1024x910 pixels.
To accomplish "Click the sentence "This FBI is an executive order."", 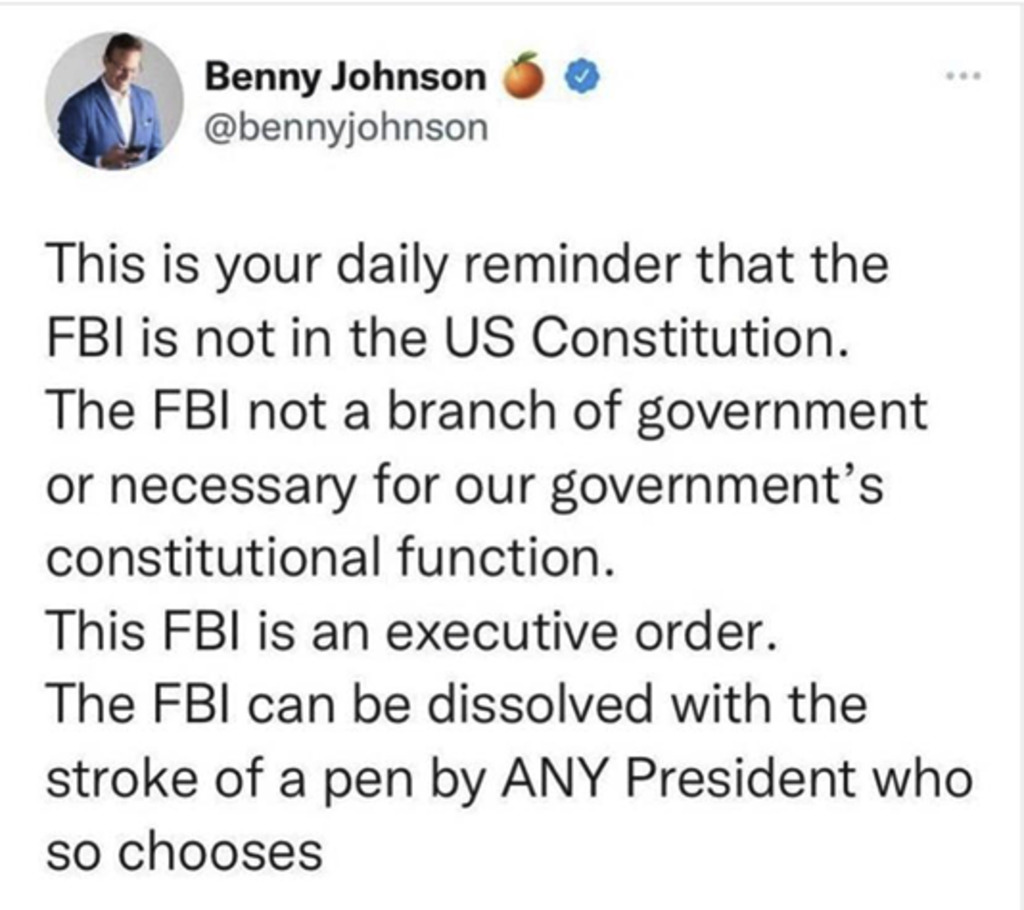I will coord(413,632).
